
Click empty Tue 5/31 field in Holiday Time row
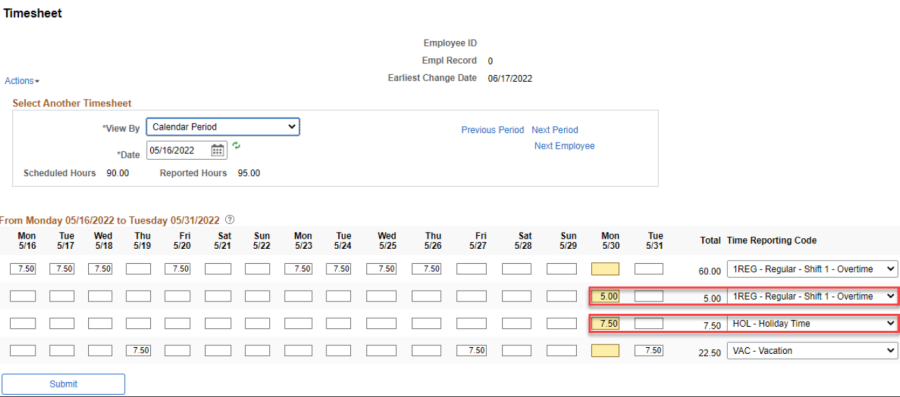click(x=649, y=324)
